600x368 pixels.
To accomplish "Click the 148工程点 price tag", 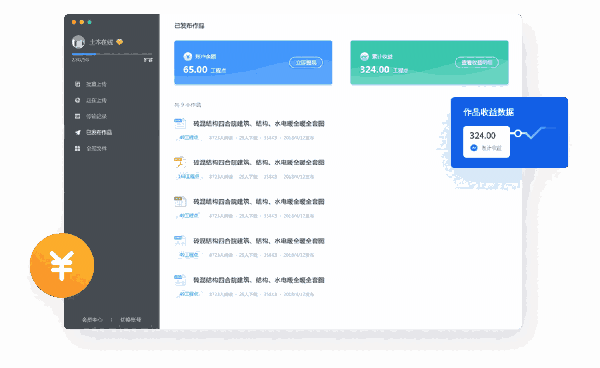I will (189, 176).
